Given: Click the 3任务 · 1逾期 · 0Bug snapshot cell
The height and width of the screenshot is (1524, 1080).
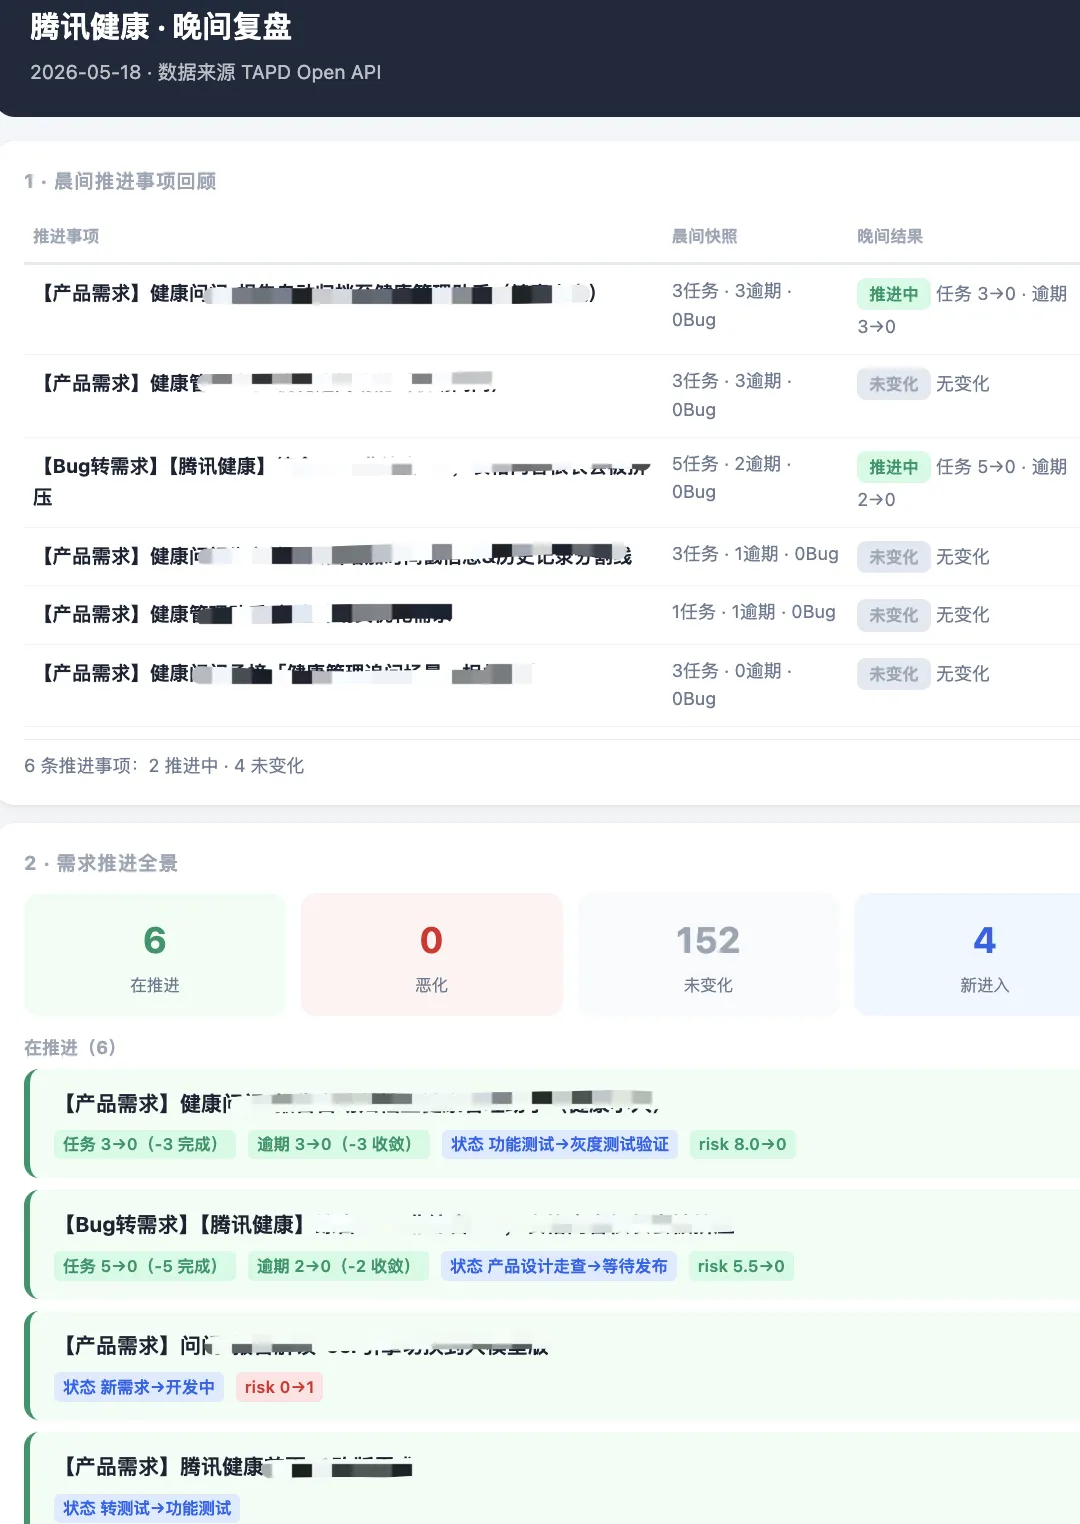Looking at the screenshot, I should [x=755, y=554].
